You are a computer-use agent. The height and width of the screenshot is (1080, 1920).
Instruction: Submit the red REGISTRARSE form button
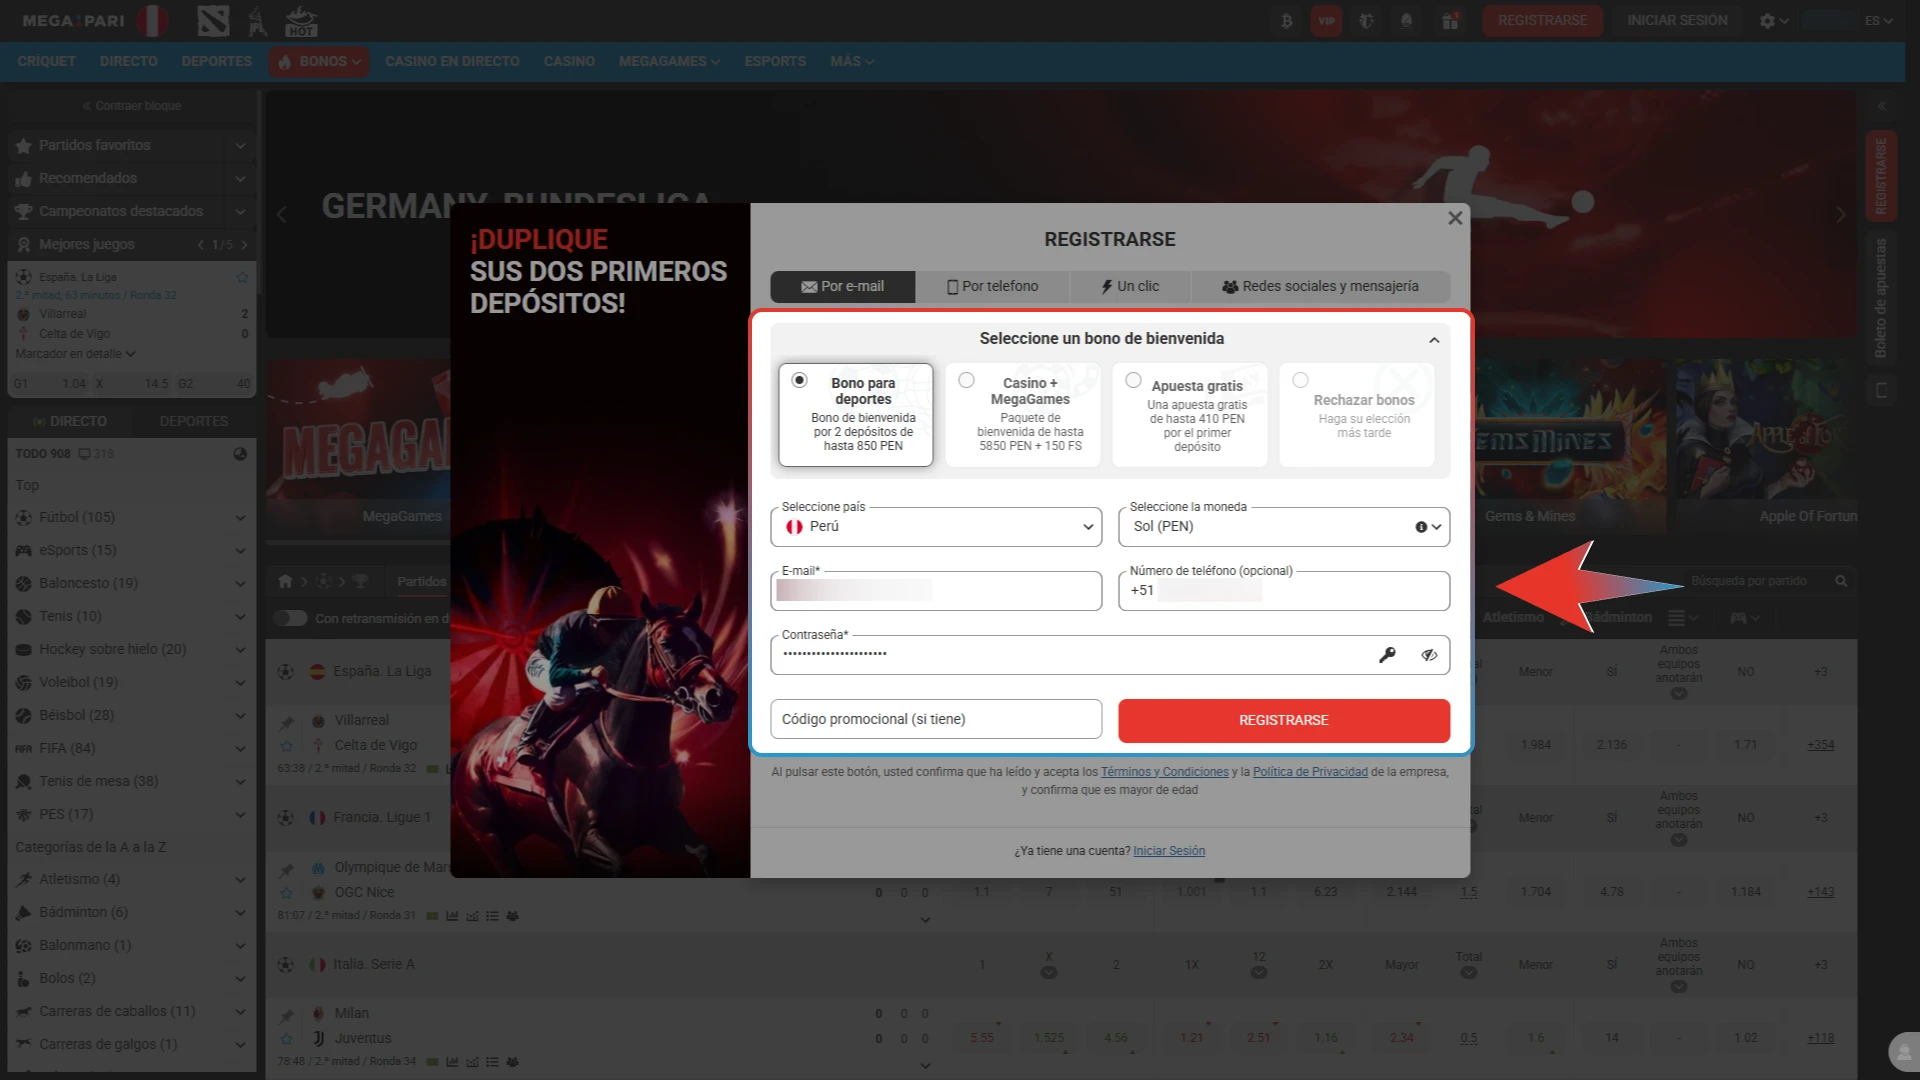click(1284, 720)
